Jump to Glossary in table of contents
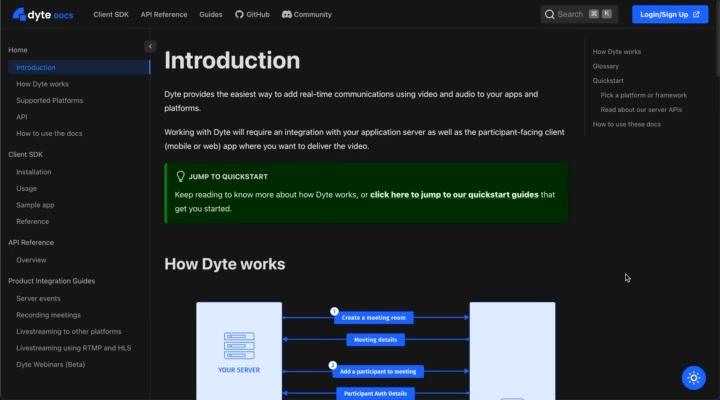 [x=606, y=66]
